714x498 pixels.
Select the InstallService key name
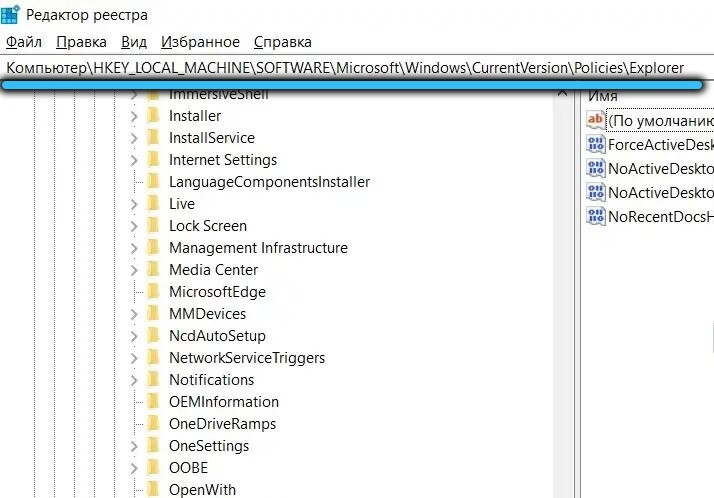pos(212,138)
